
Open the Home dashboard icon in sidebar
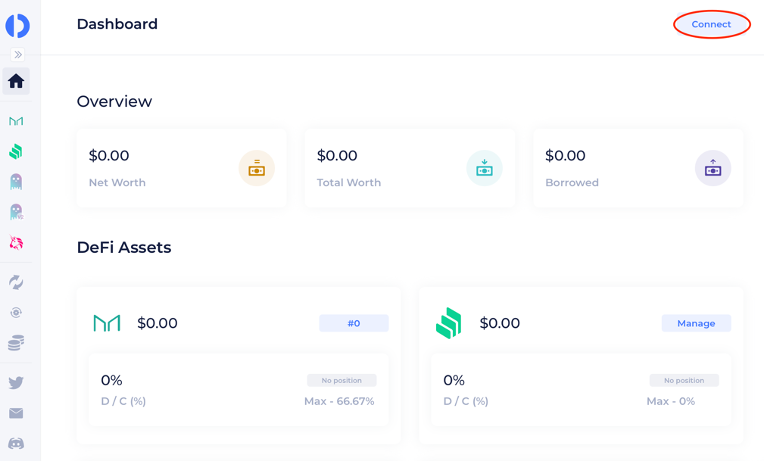[x=16, y=81]
